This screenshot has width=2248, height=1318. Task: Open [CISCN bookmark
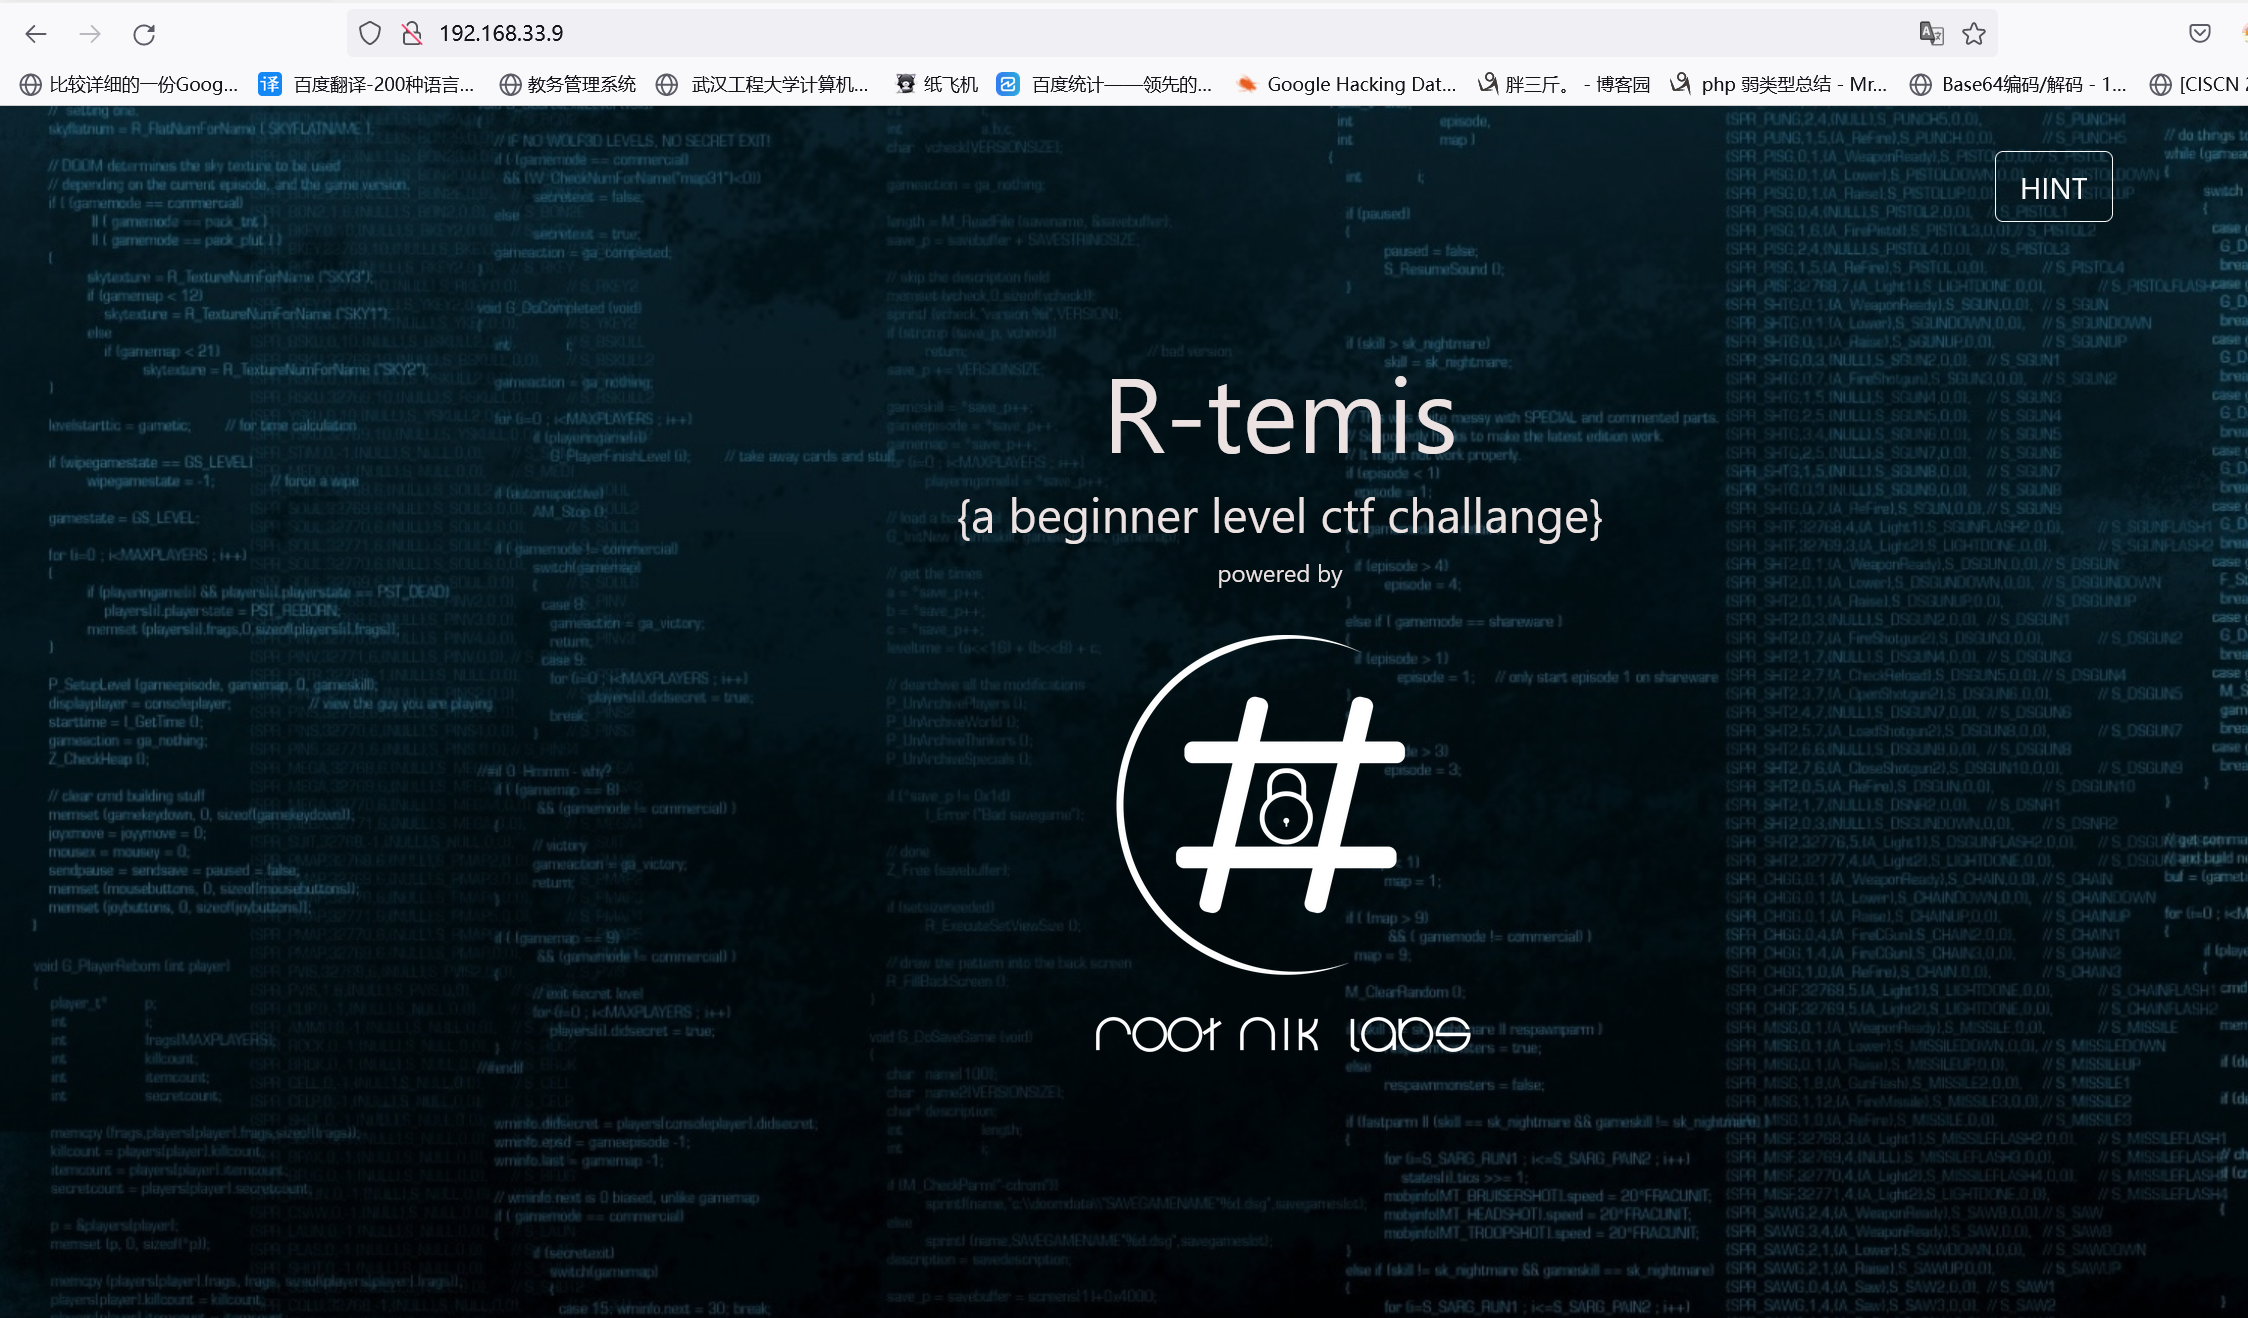[2197, 85]
